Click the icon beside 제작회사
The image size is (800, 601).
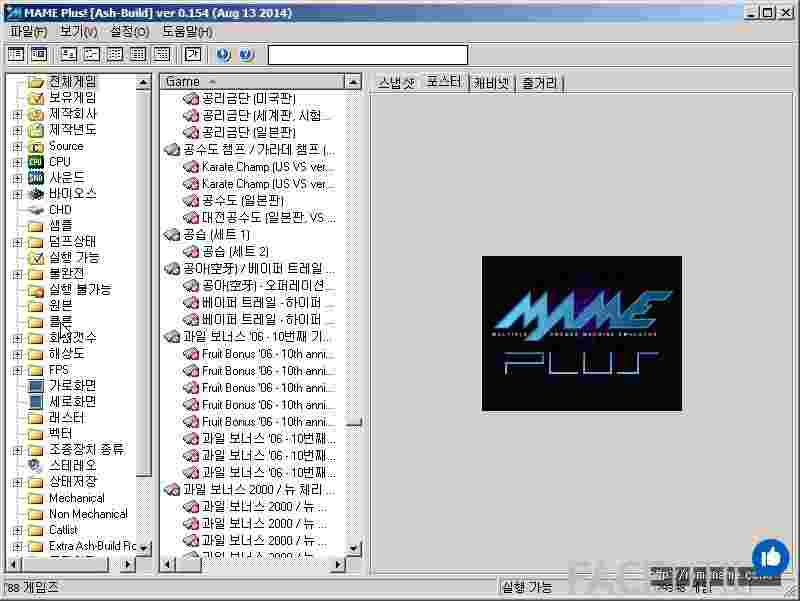36,114
